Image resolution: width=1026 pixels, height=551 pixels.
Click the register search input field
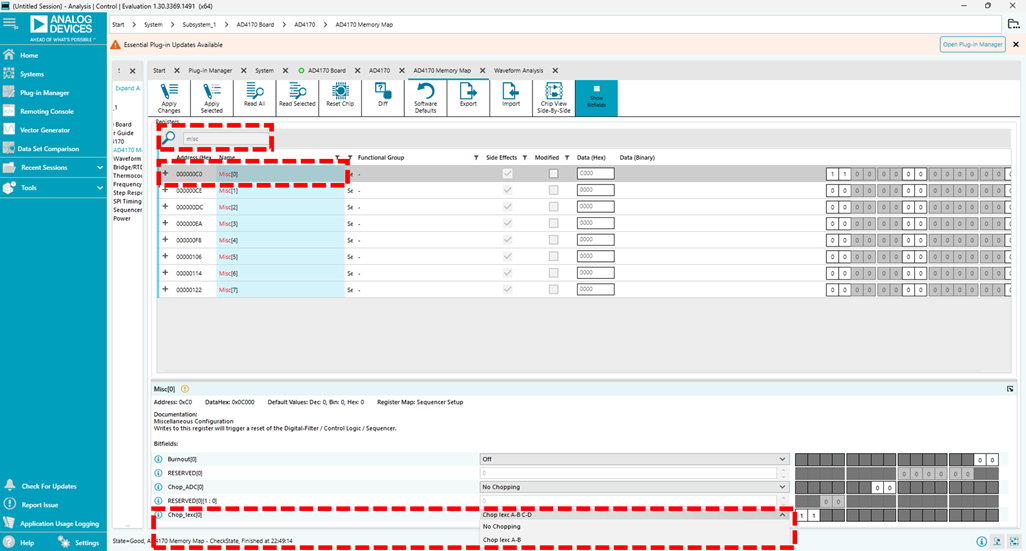point(225,138)
